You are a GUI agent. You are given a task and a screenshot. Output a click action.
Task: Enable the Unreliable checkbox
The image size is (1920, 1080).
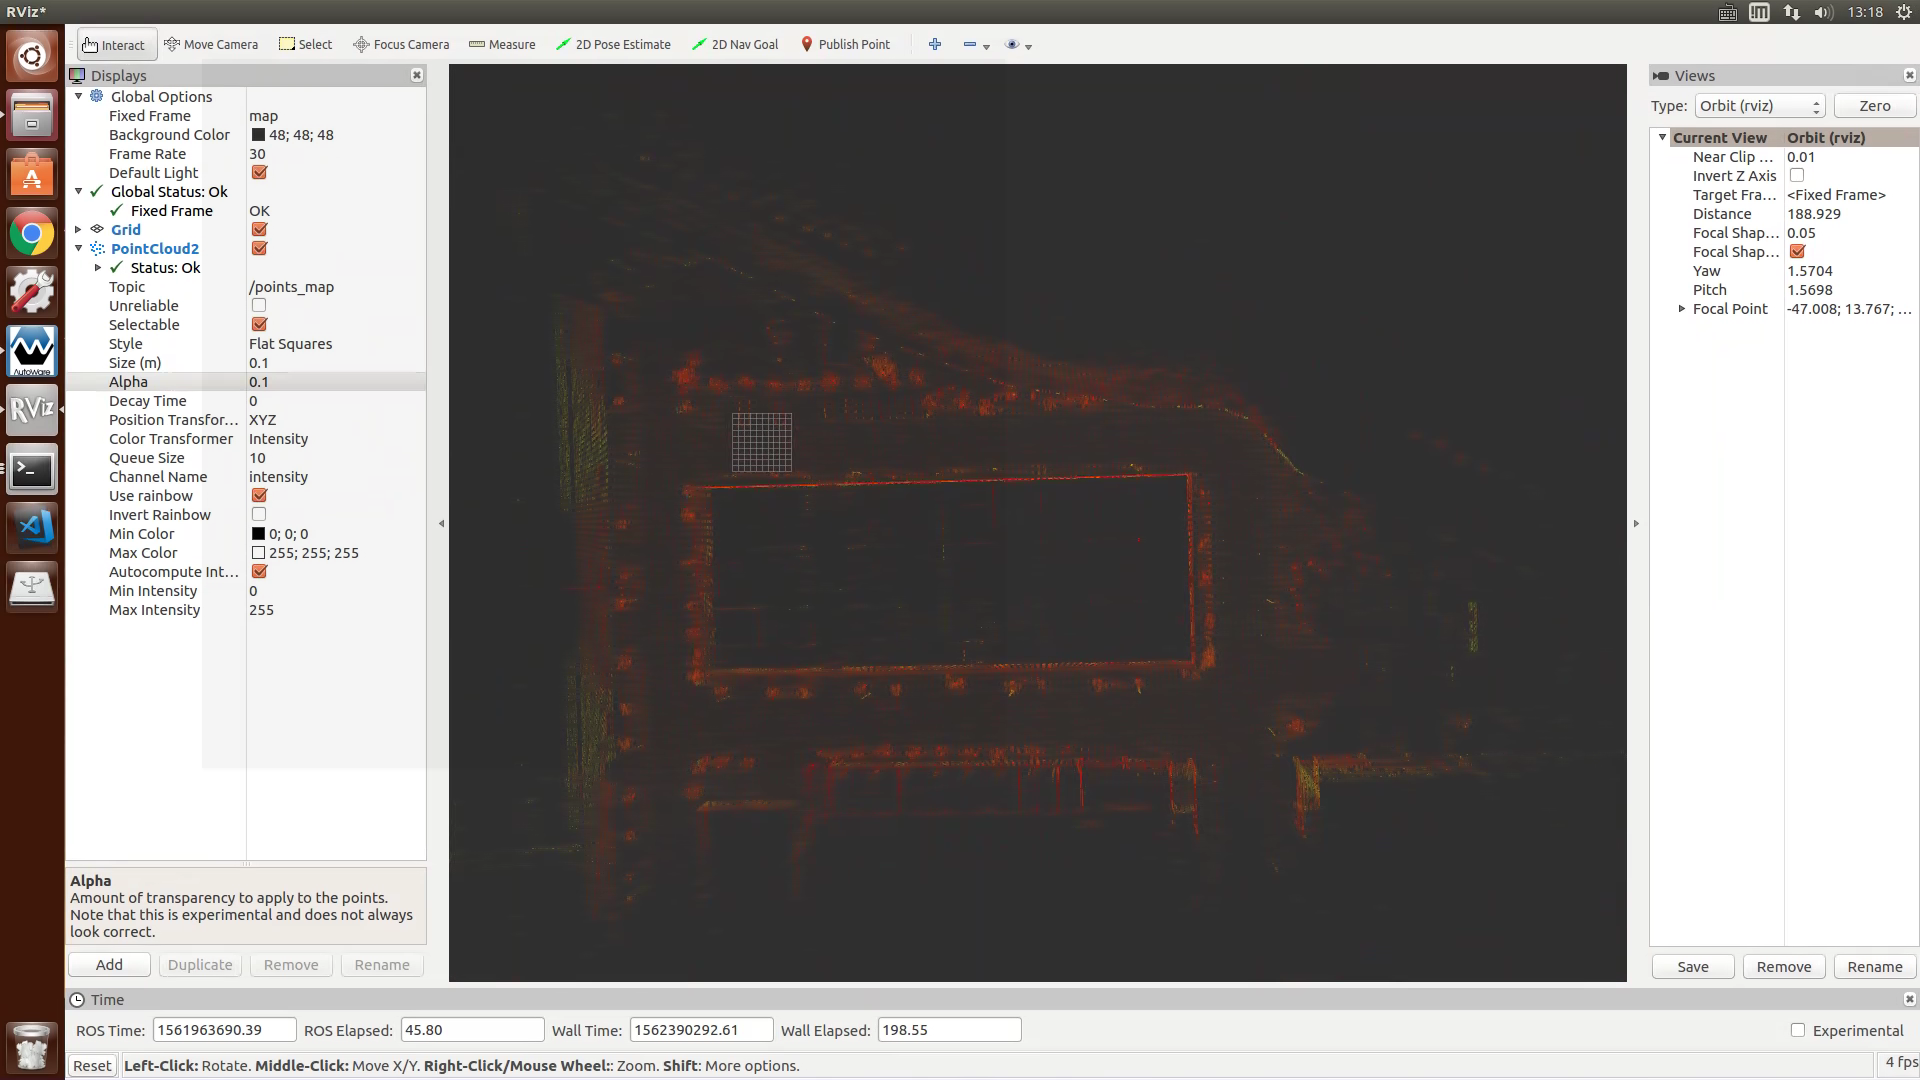(259, 305)
